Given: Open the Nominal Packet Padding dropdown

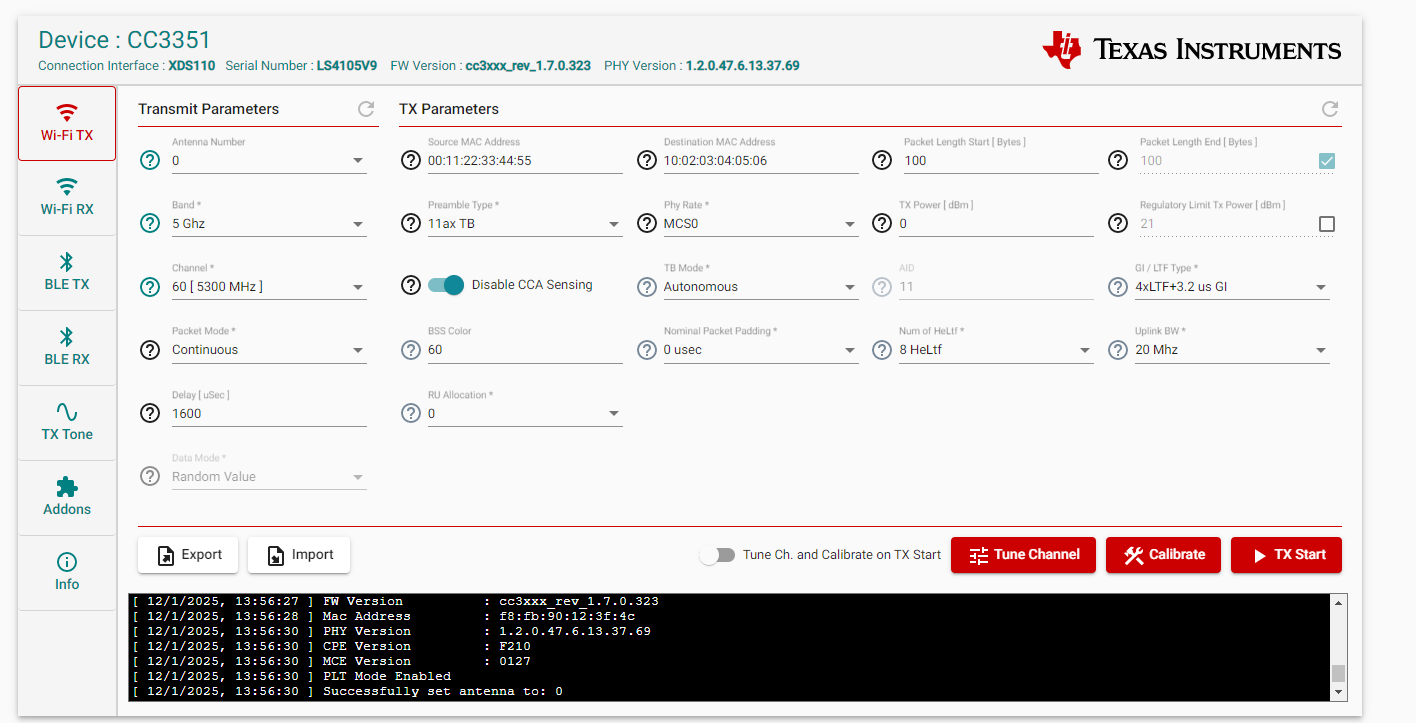Looking at the screenshot, I should click(x=761, y=350).
